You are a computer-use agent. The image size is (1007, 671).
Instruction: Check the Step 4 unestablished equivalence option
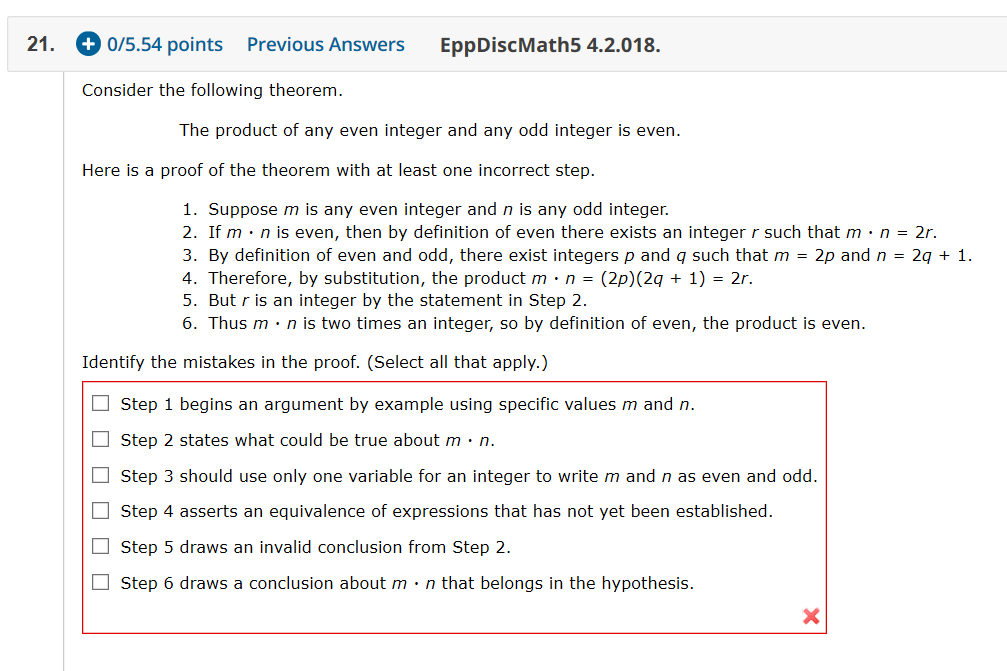pos(100,510)
